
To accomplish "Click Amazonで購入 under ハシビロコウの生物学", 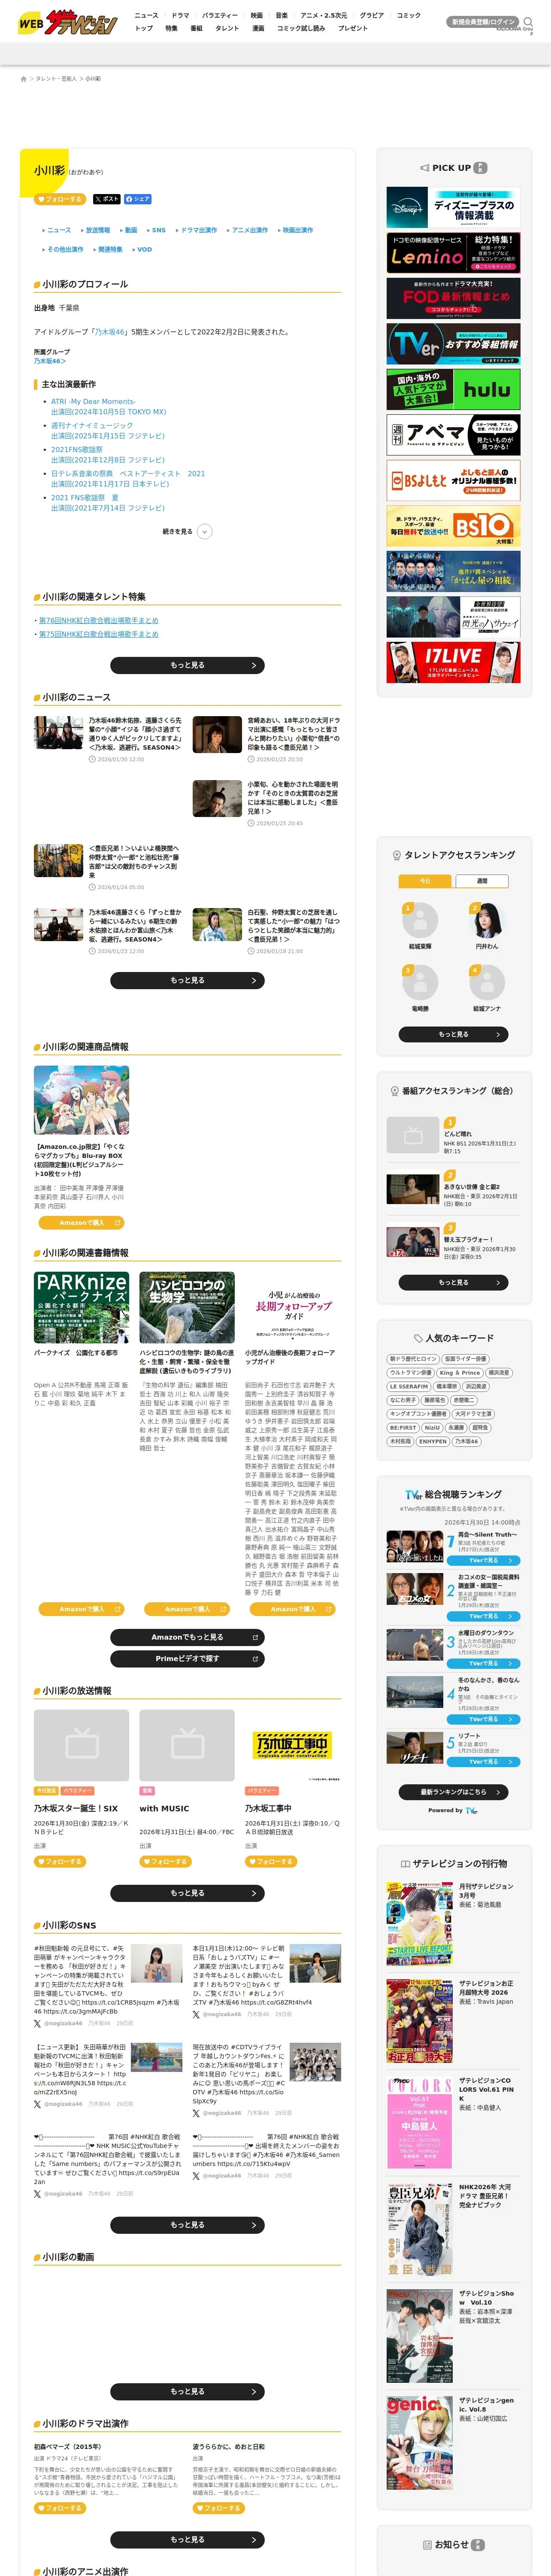I will [187, 1609].
